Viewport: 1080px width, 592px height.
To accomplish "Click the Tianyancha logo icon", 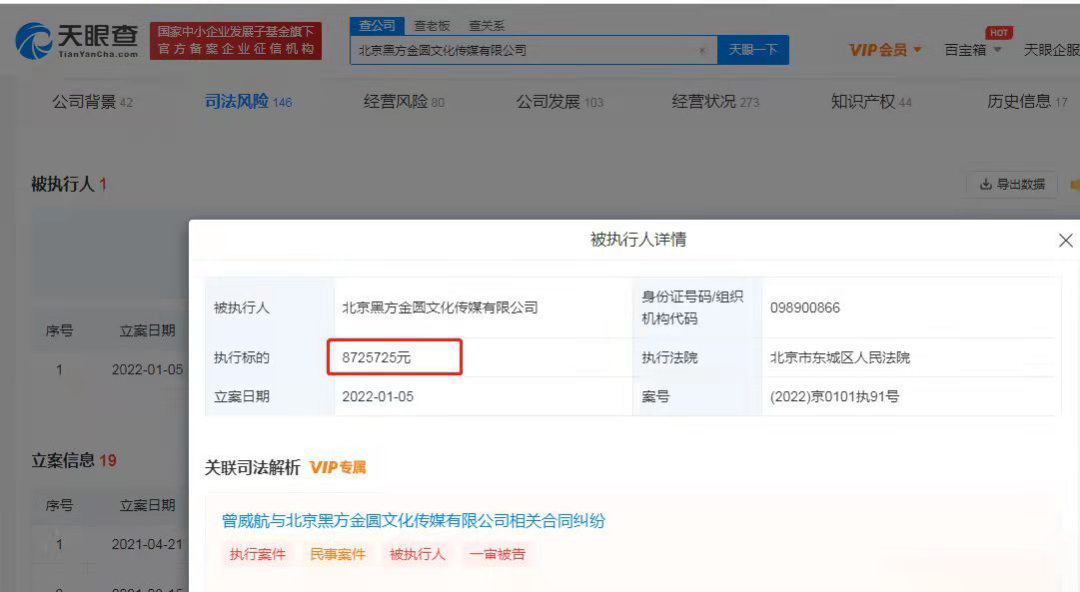I will pyautogui.click(x=33, y=41).
